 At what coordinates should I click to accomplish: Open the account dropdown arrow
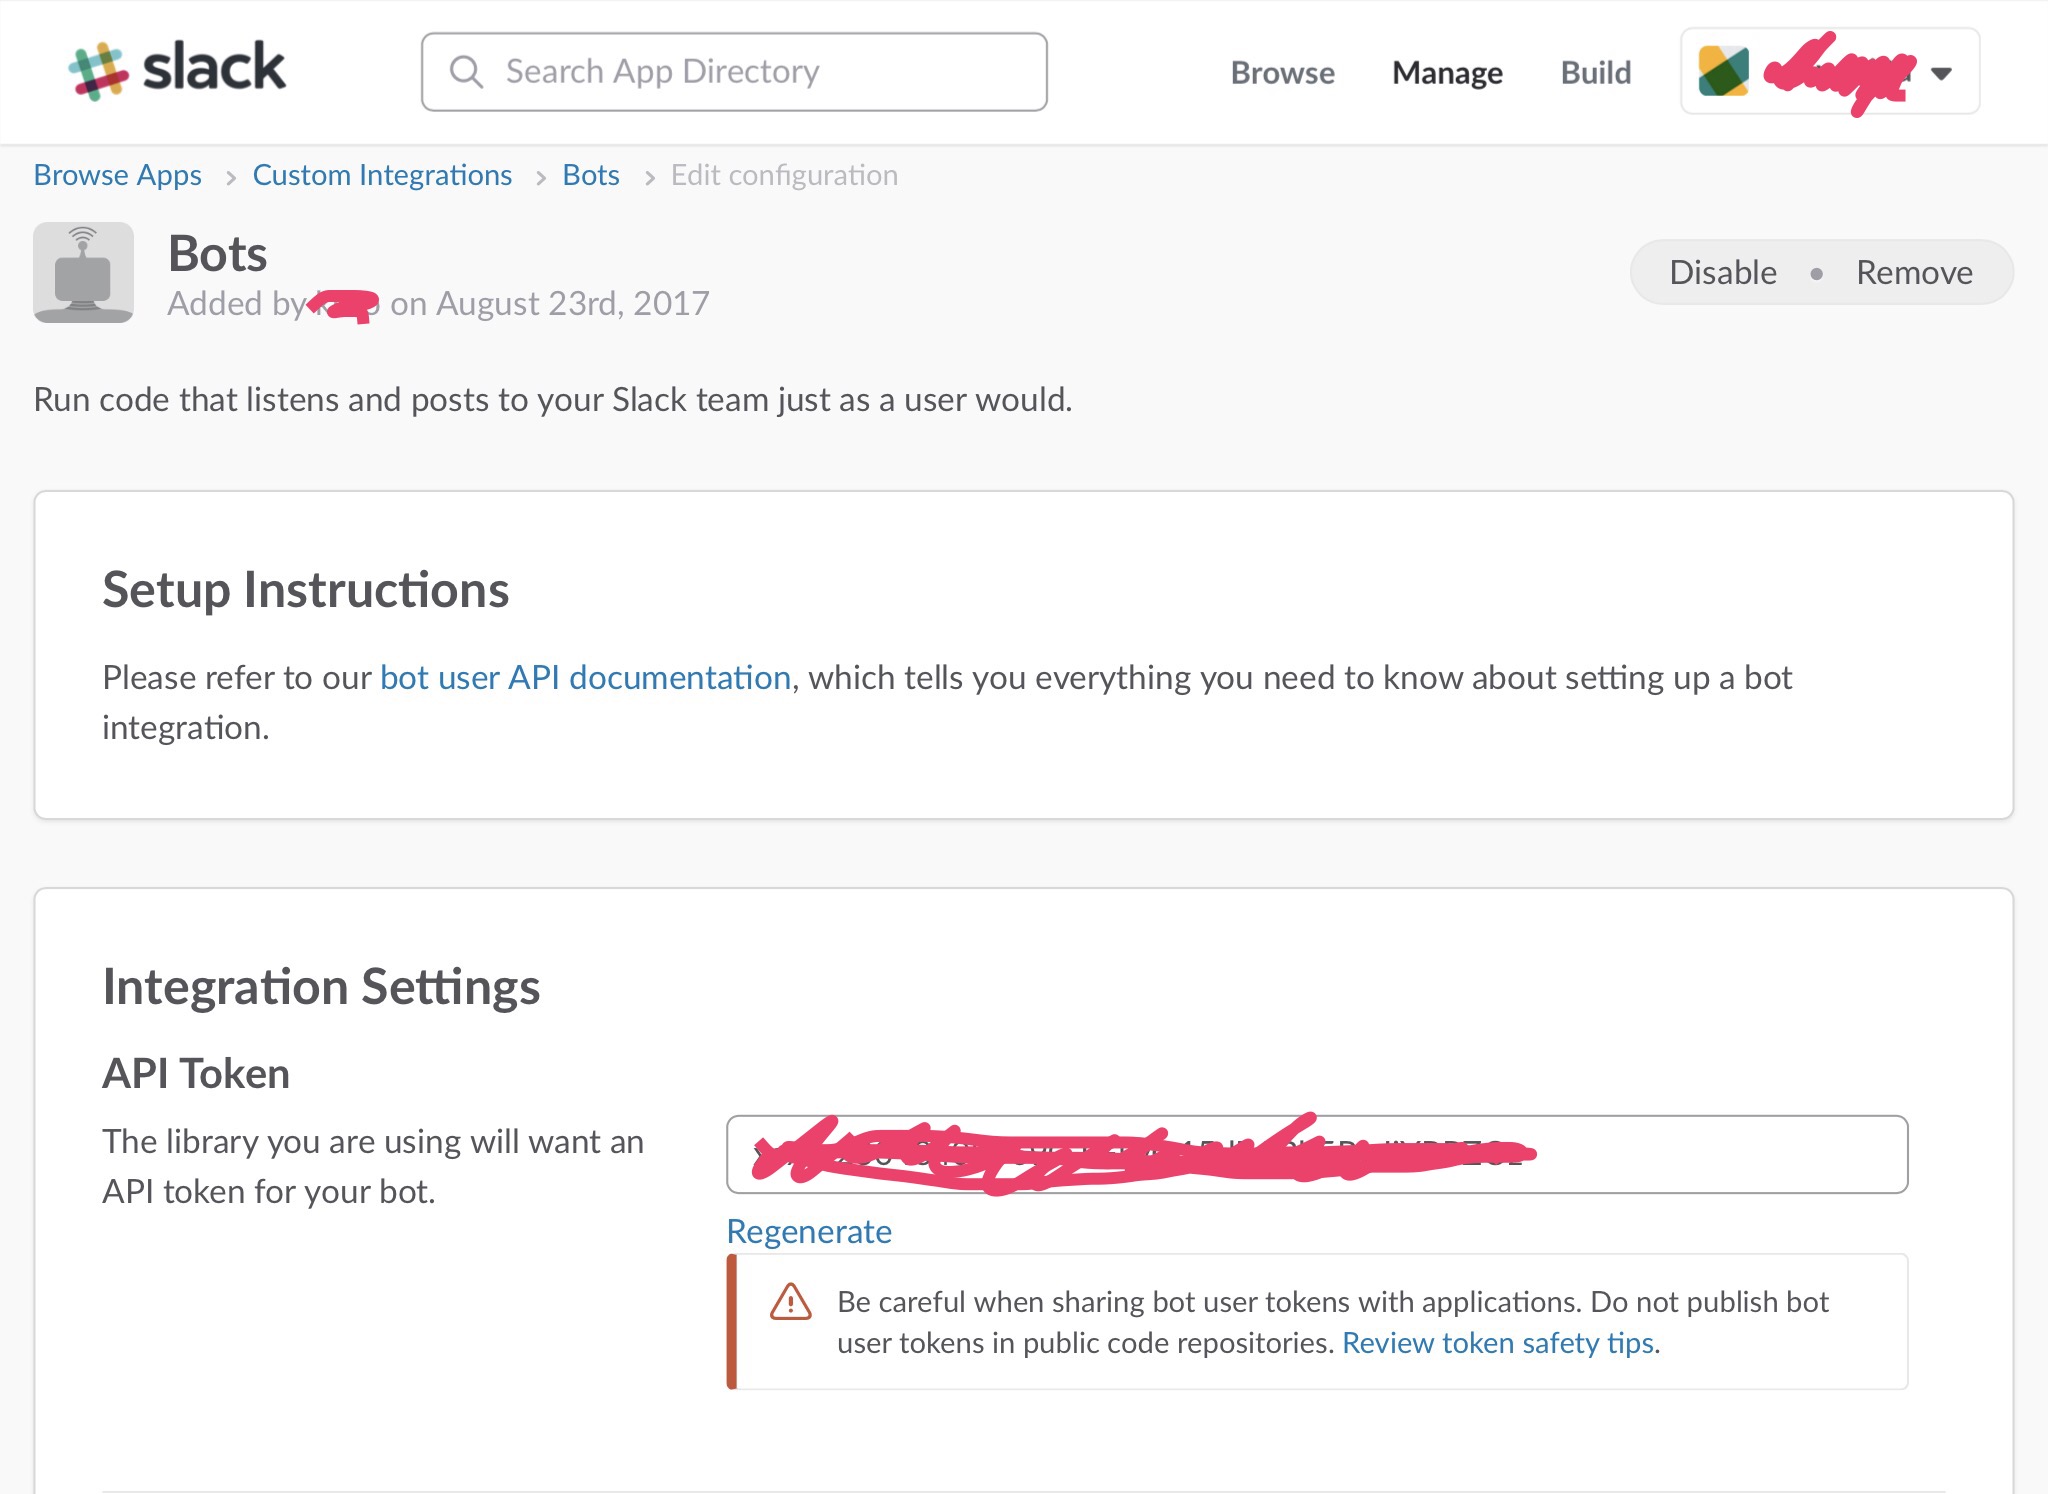pos(1938,74)
